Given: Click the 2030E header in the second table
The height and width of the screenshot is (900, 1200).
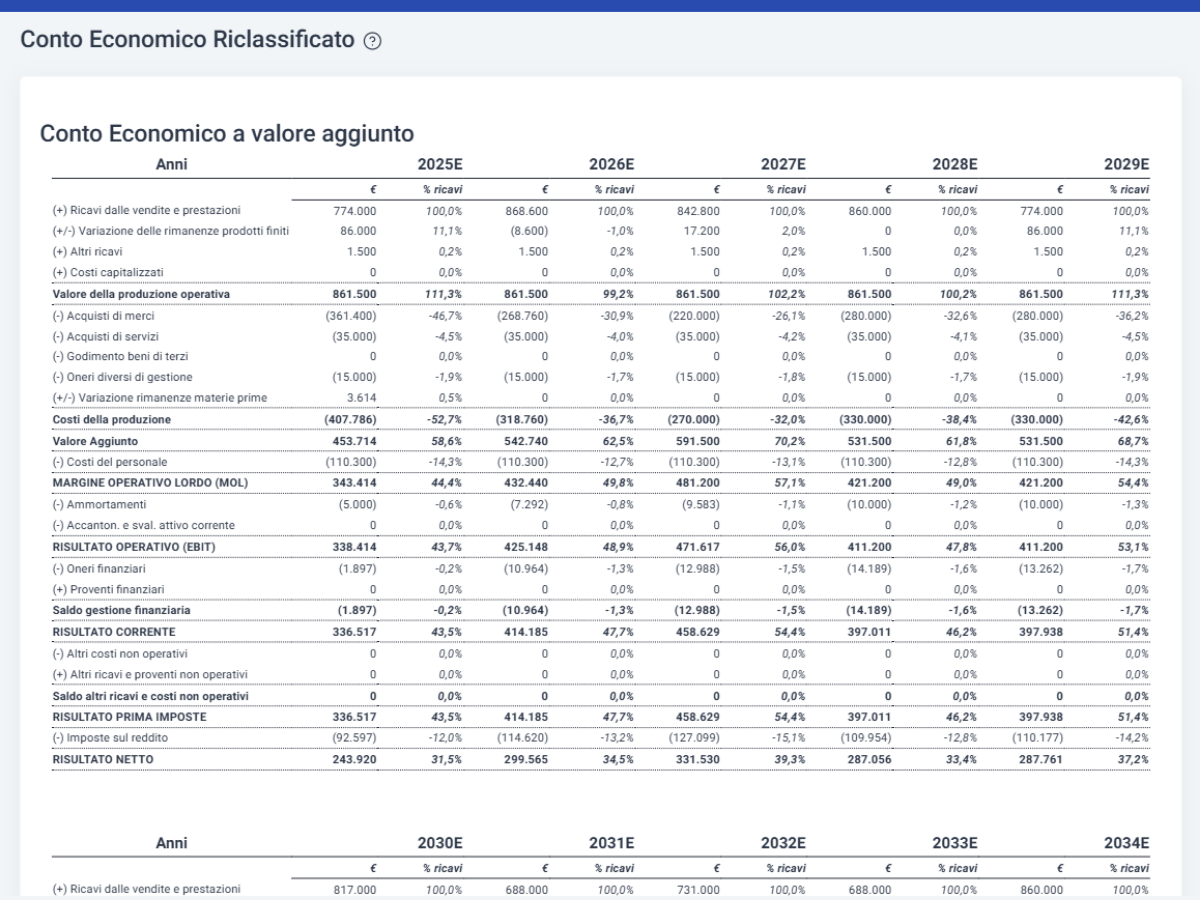Looking at the screenshot, I should click(440, 843).
